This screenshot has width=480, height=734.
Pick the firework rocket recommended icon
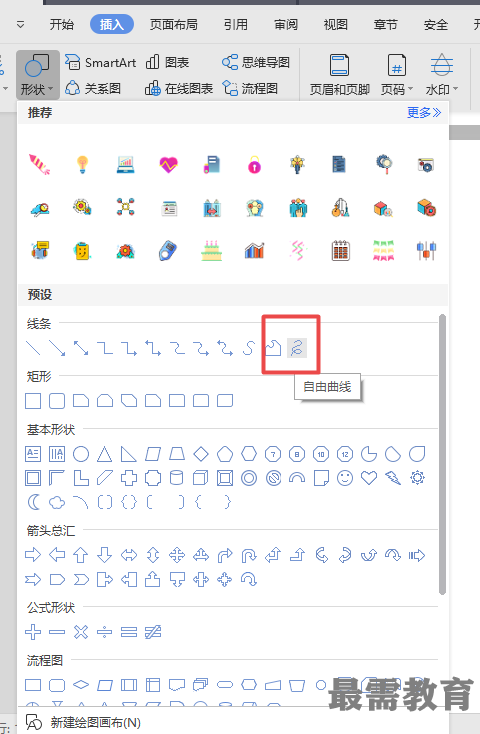[x=39, y=164]
